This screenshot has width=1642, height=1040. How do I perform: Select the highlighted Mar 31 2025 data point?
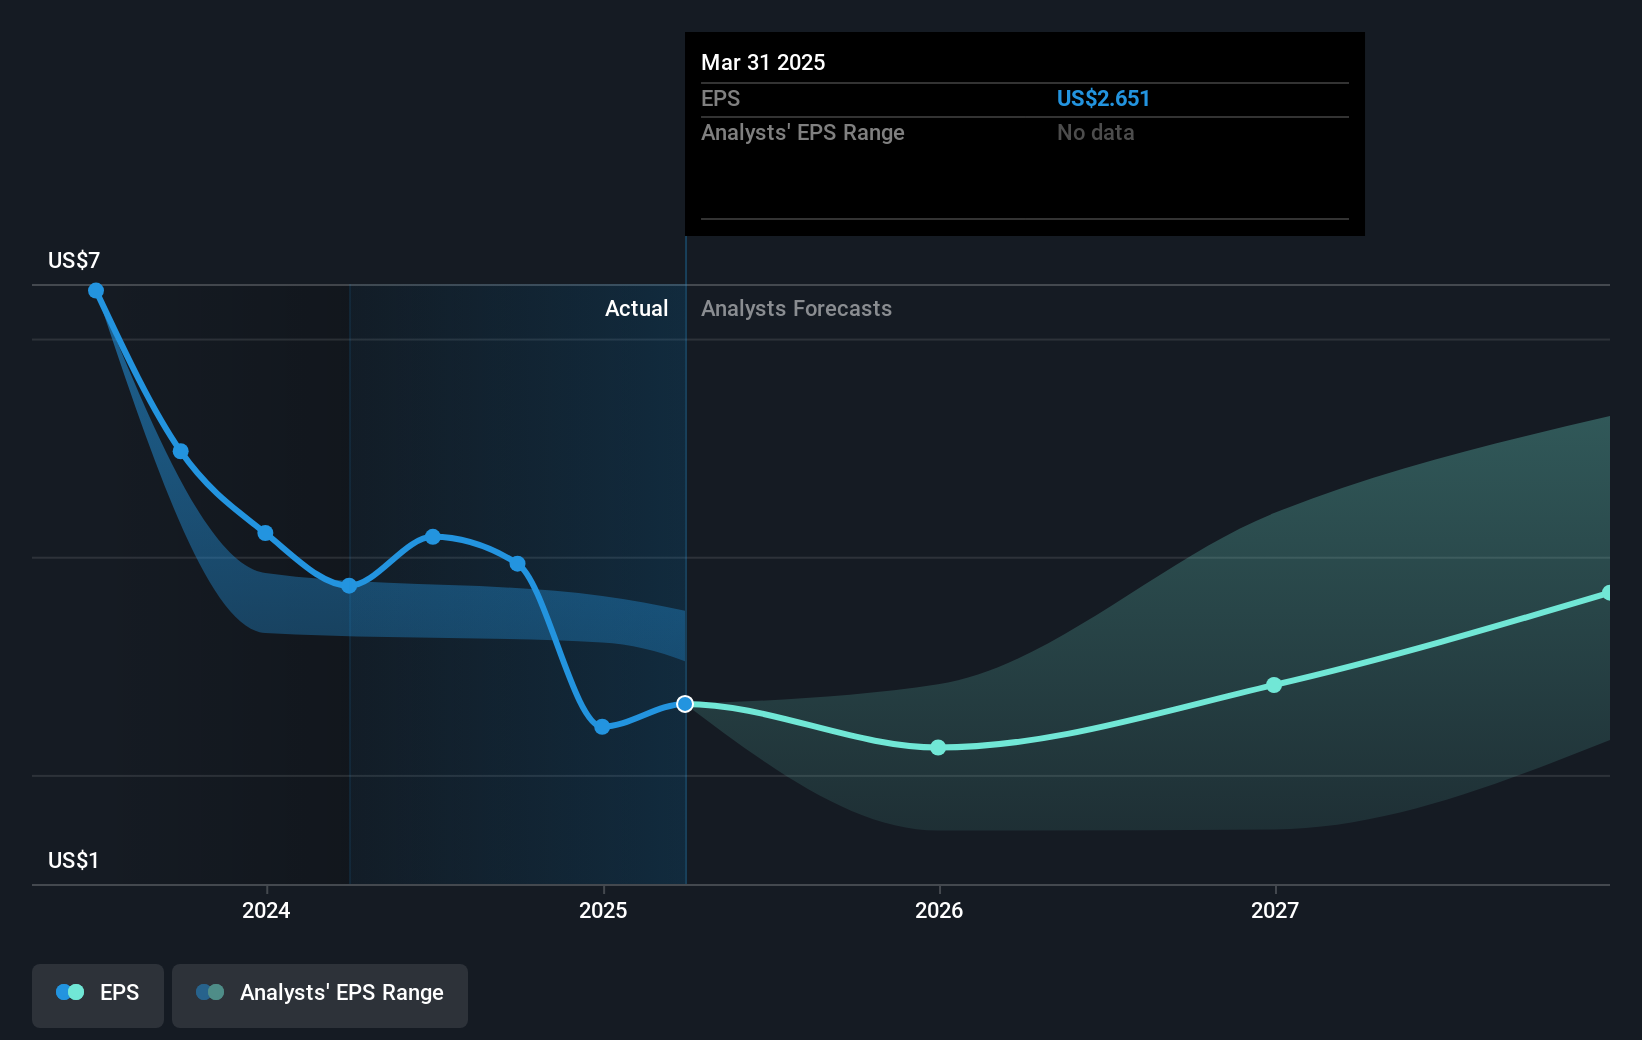(x=685, y=704)
